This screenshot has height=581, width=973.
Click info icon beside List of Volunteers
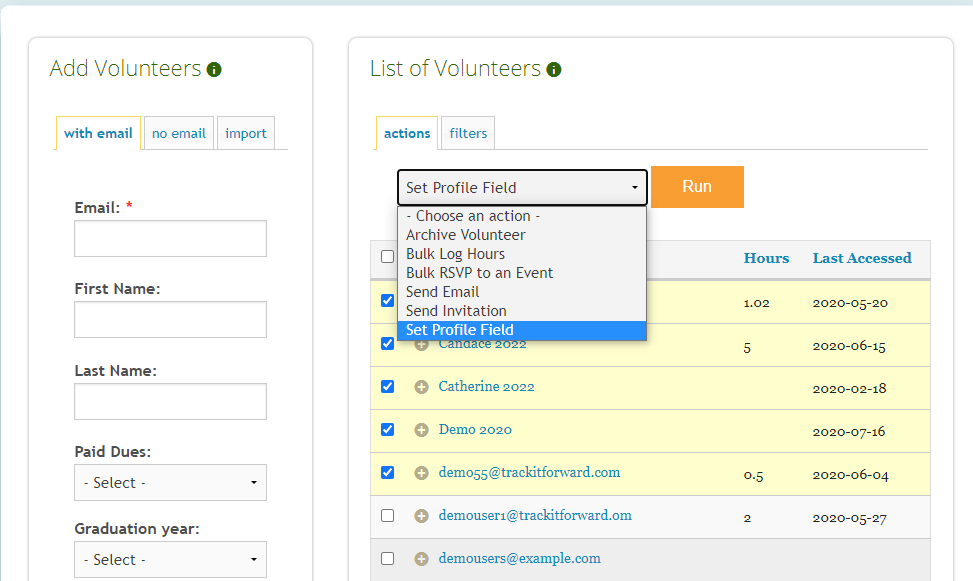point(554,70)
